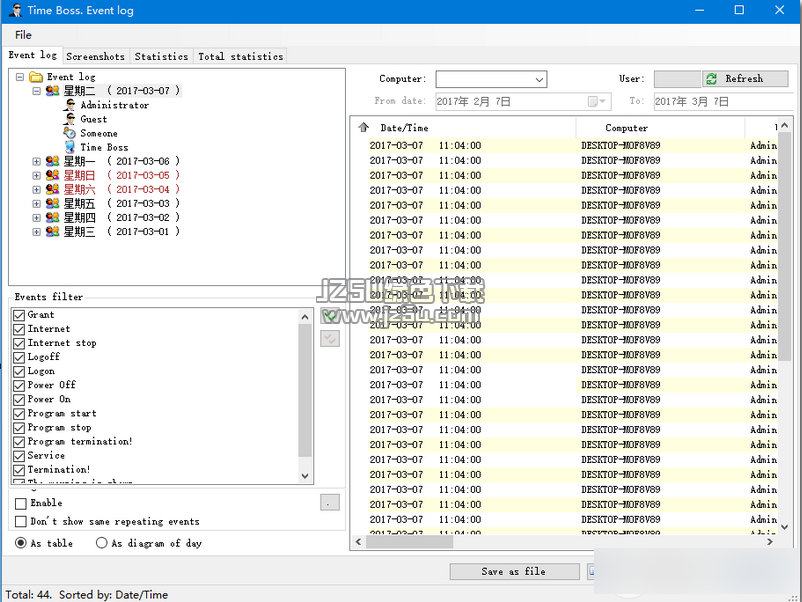Click events filter list scroll down arrow
This screenshot has height=602, width=802.
(305, 476)
